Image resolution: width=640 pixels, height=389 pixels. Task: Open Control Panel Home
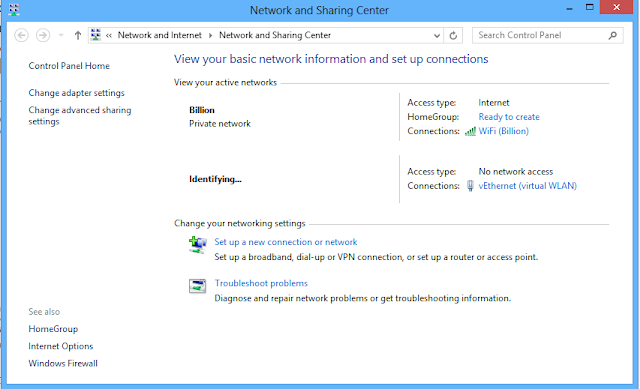click(69, 66)
